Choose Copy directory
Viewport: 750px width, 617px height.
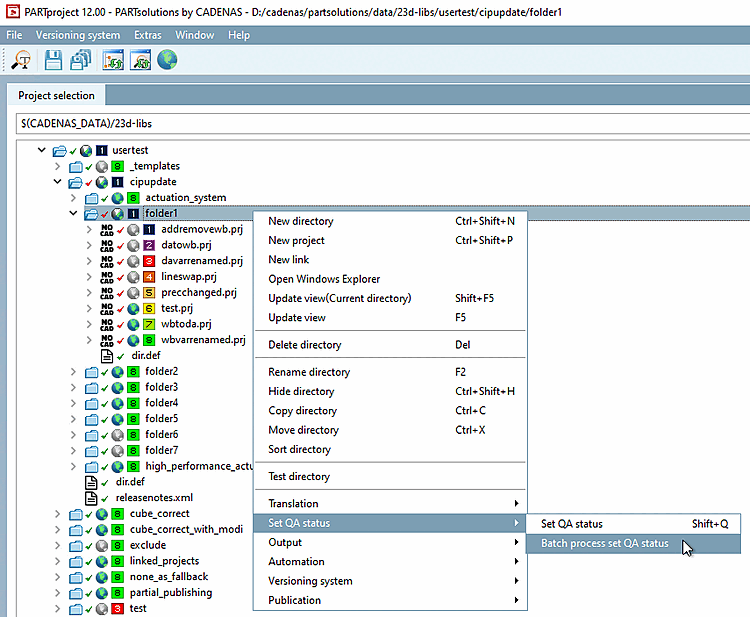coord(390,411)
